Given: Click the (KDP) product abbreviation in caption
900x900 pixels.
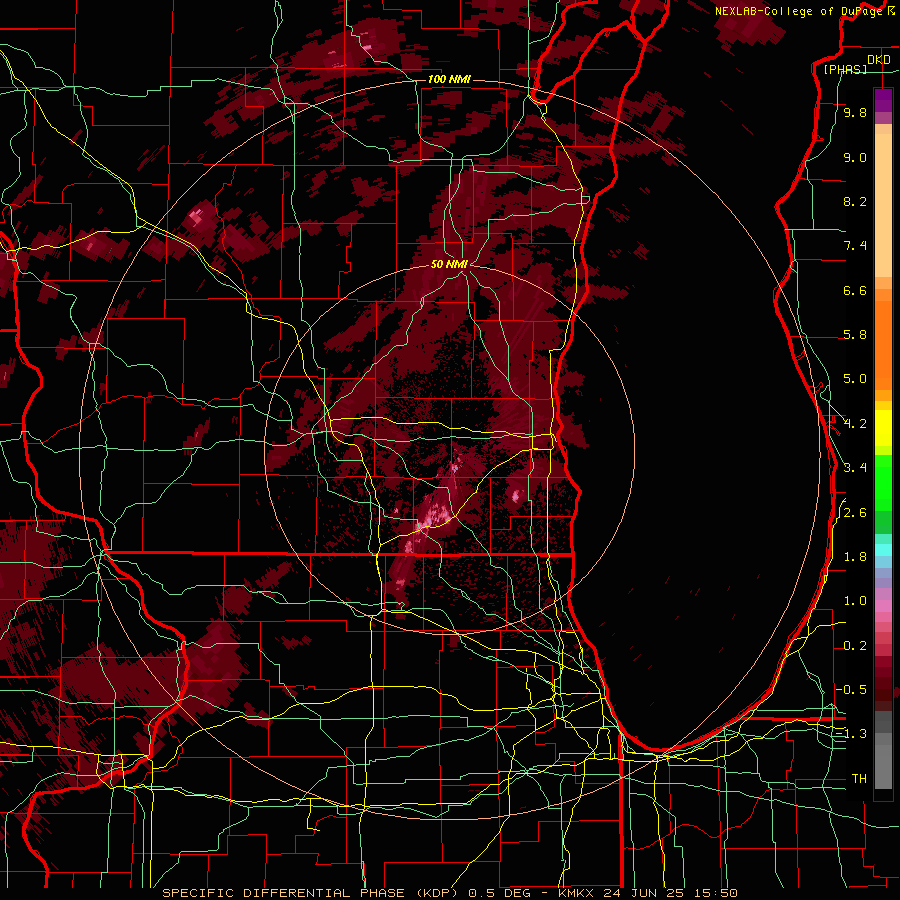Looking at the screenshot, I should 437,893.
